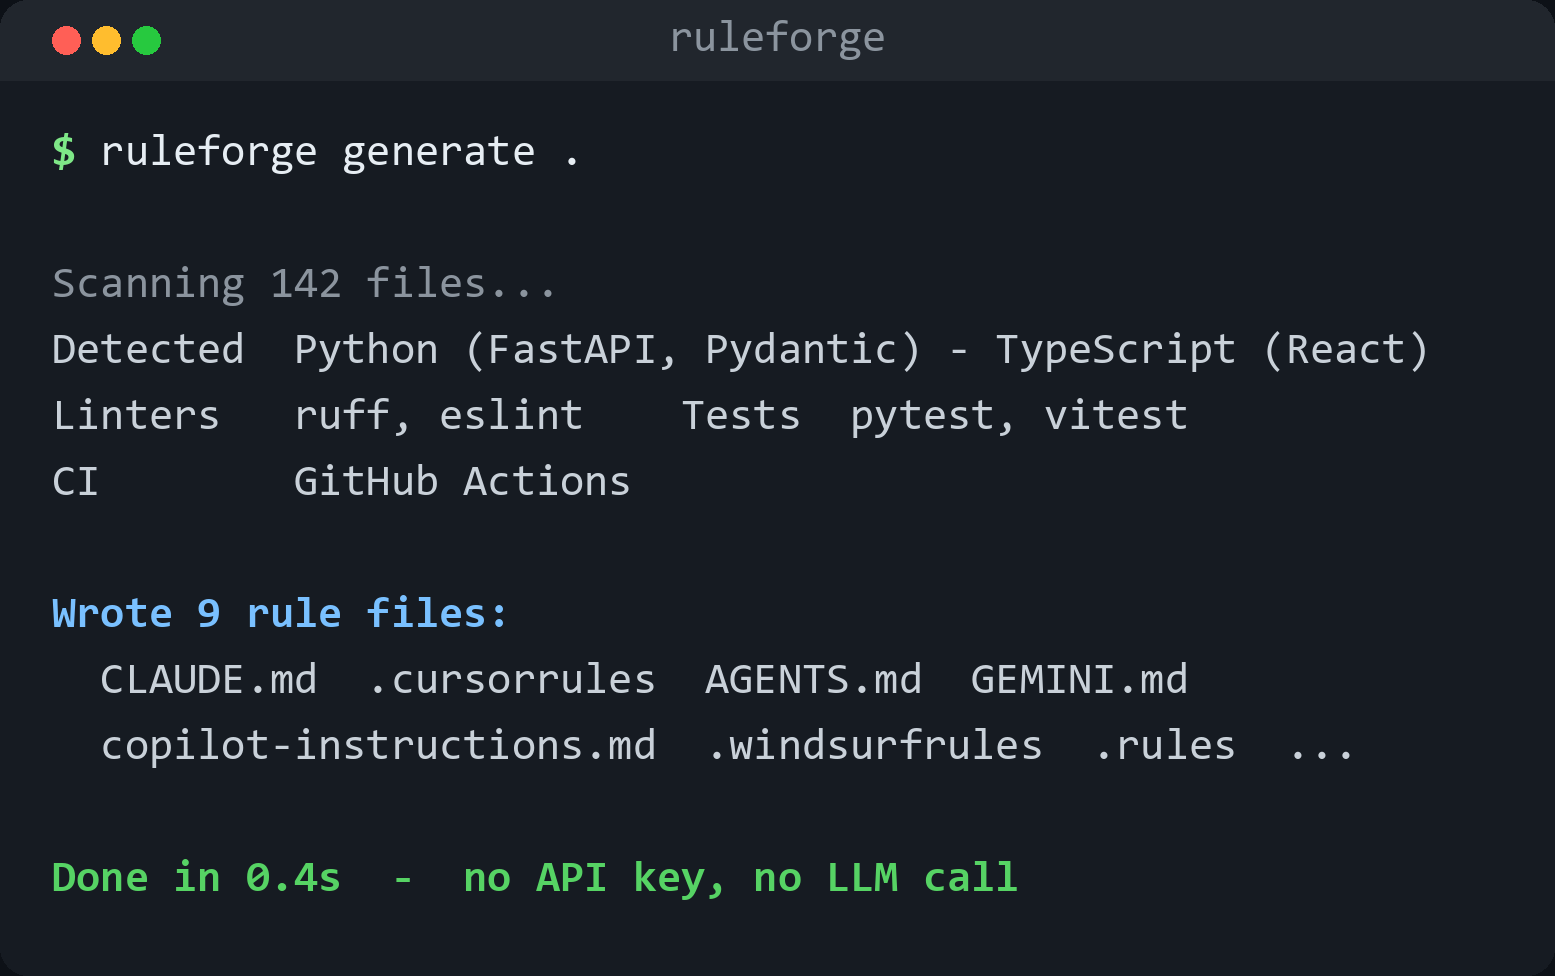Click 'GitHub Actions' text
Viewport: 1555px width, 976px height.
[462, 482]
